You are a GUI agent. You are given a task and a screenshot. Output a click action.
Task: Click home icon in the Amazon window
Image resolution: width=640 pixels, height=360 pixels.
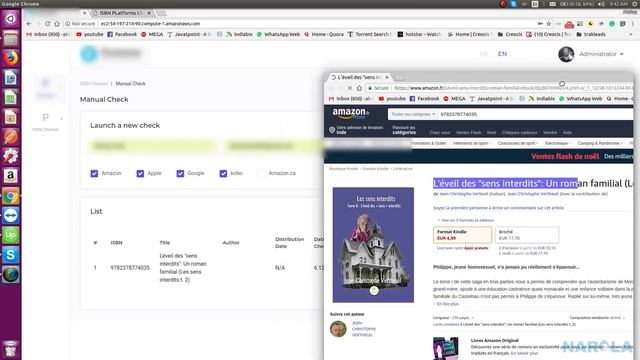click(x=359, y=88)
